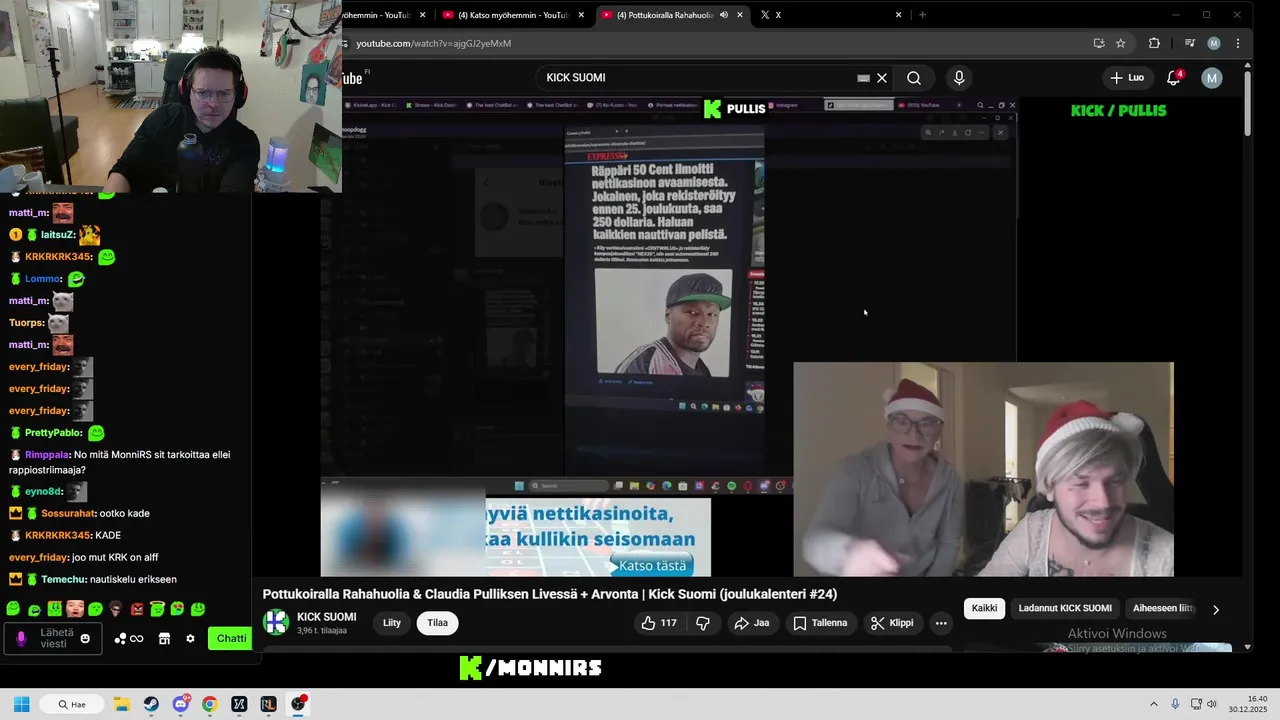Viewport: 1280px width, 720px height.
Task: Open the Windows Start menu
Action: click(x=21, y=704)
